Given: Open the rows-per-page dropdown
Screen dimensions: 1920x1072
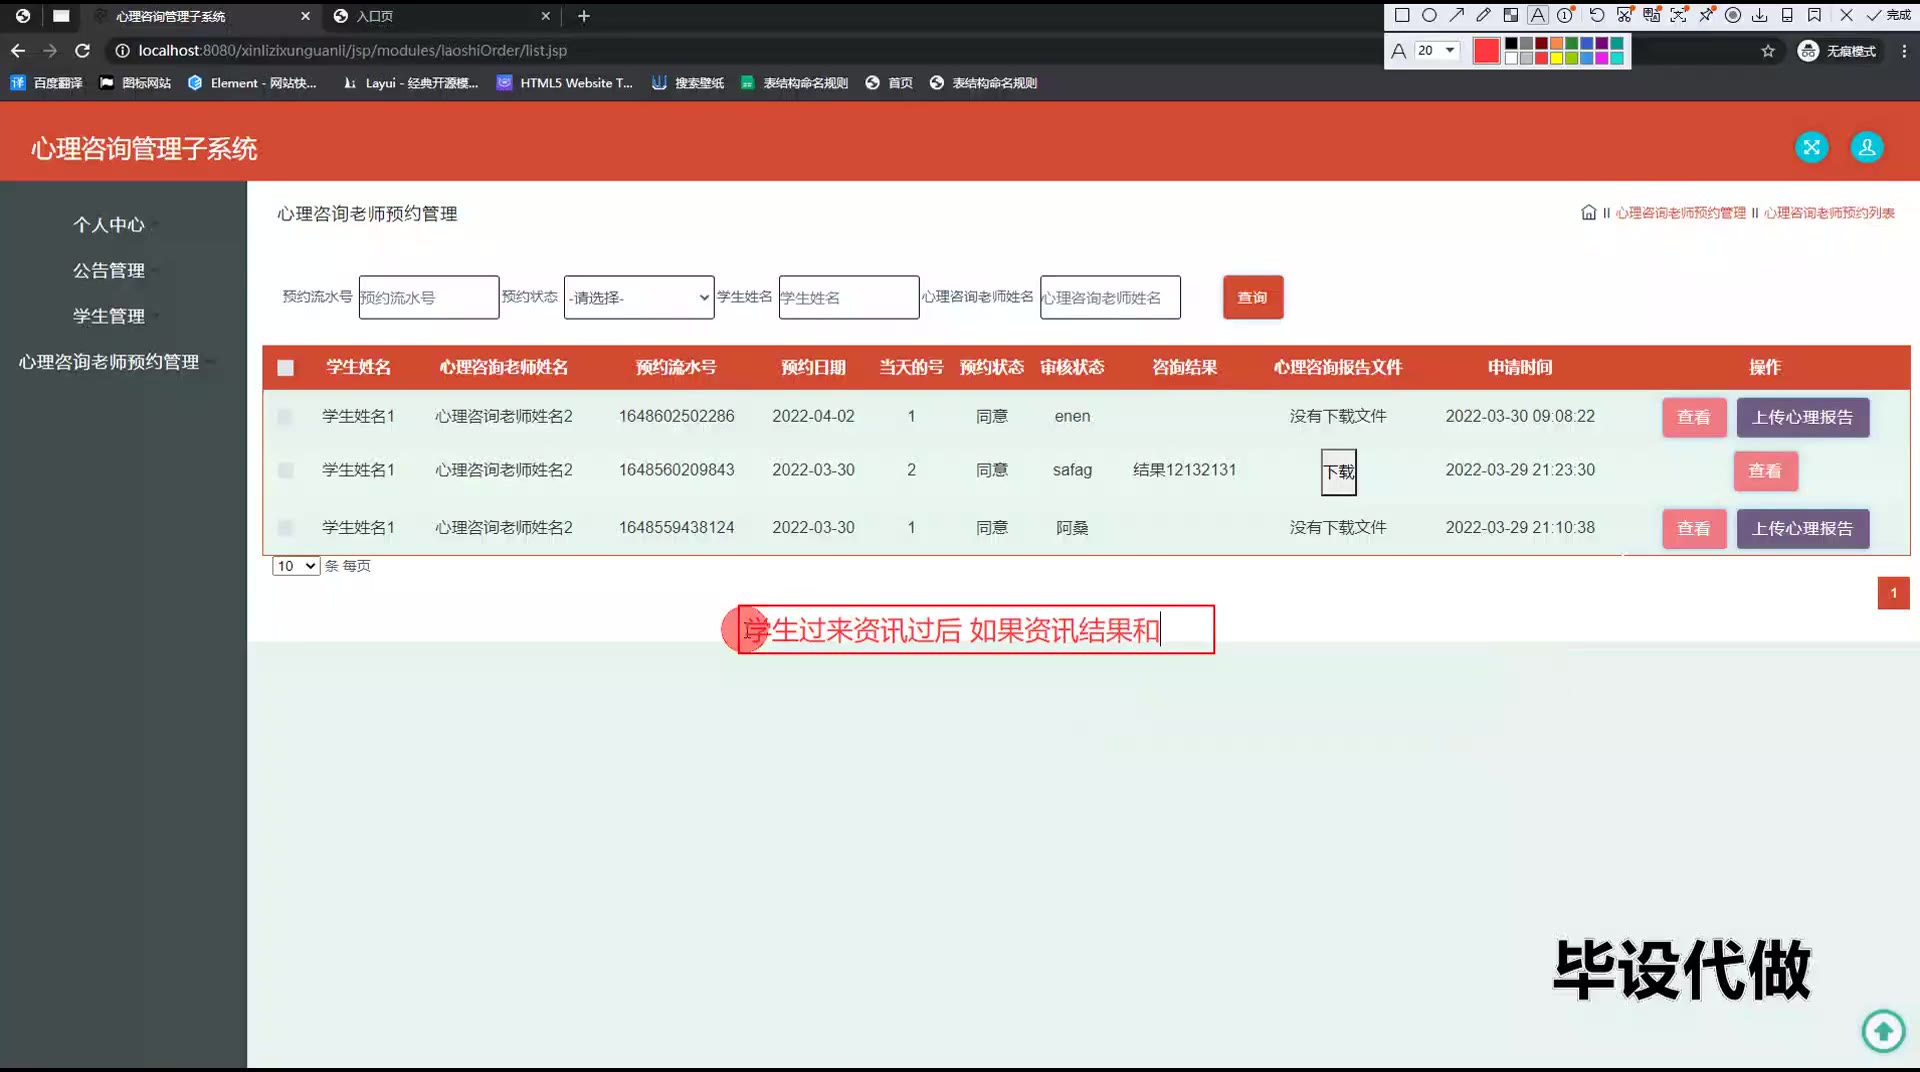Looking at the screenshot, I should [296, 566].
